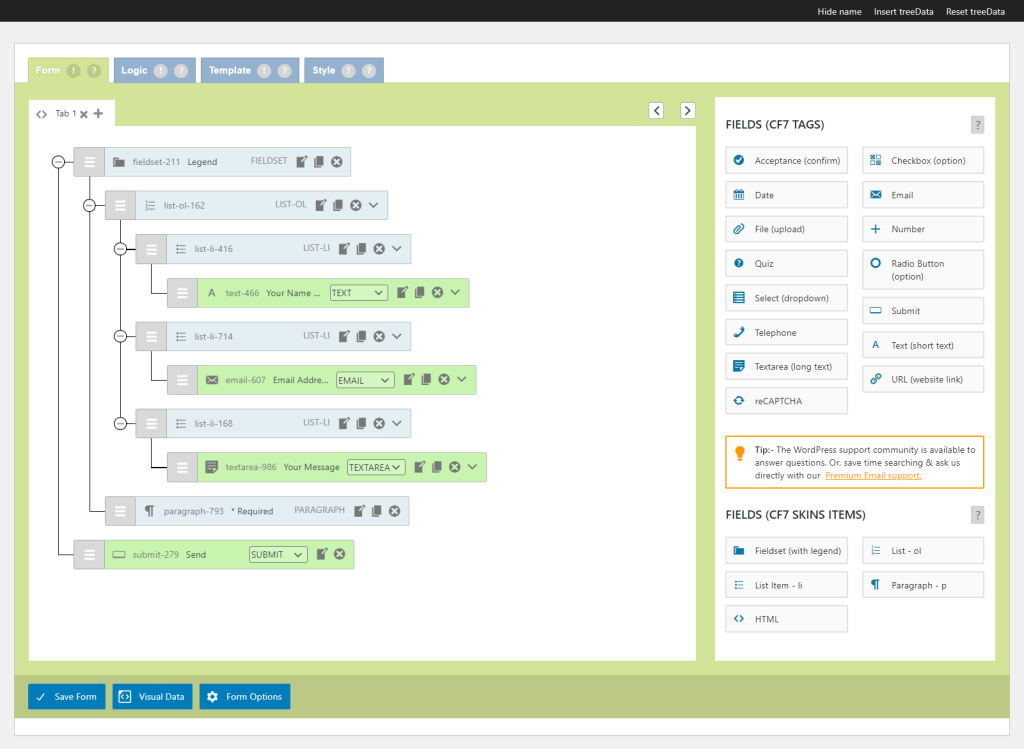Open the help icon beside Fields CF7 Tags
Viewport: 1024px width, 749px height.
click(x=977, y=125)
